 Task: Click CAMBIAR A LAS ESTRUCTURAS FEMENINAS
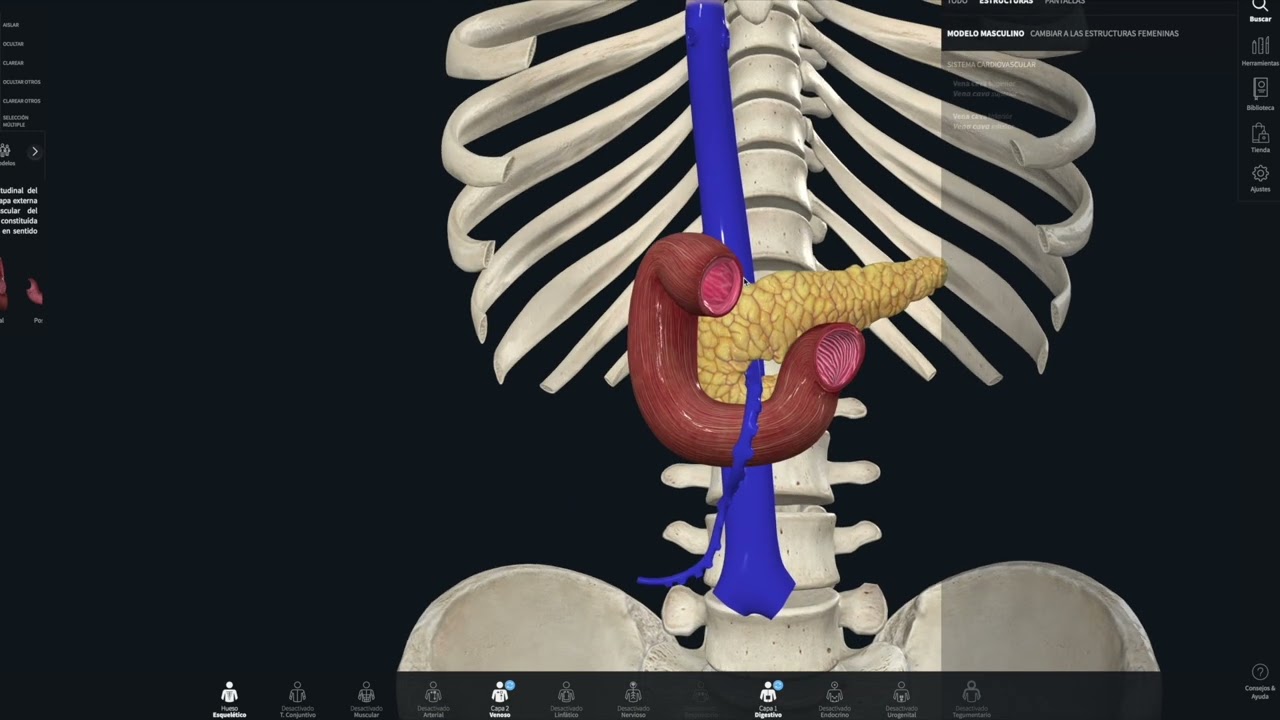(x=1104, y=34)
